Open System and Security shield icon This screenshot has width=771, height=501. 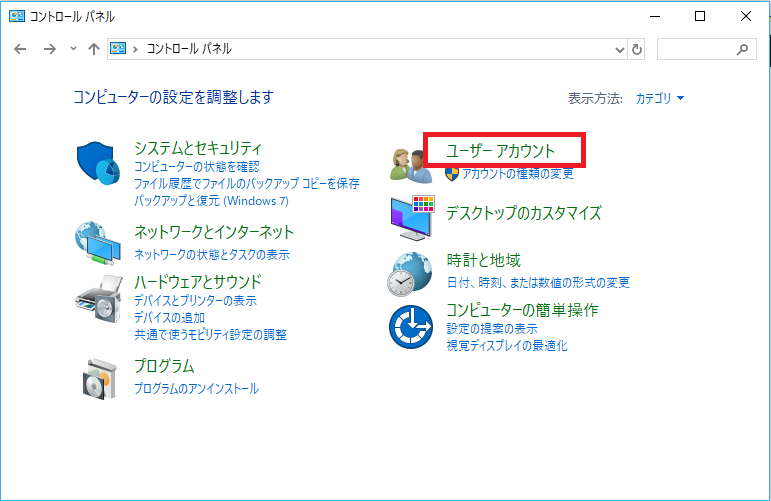pos(98,163)
